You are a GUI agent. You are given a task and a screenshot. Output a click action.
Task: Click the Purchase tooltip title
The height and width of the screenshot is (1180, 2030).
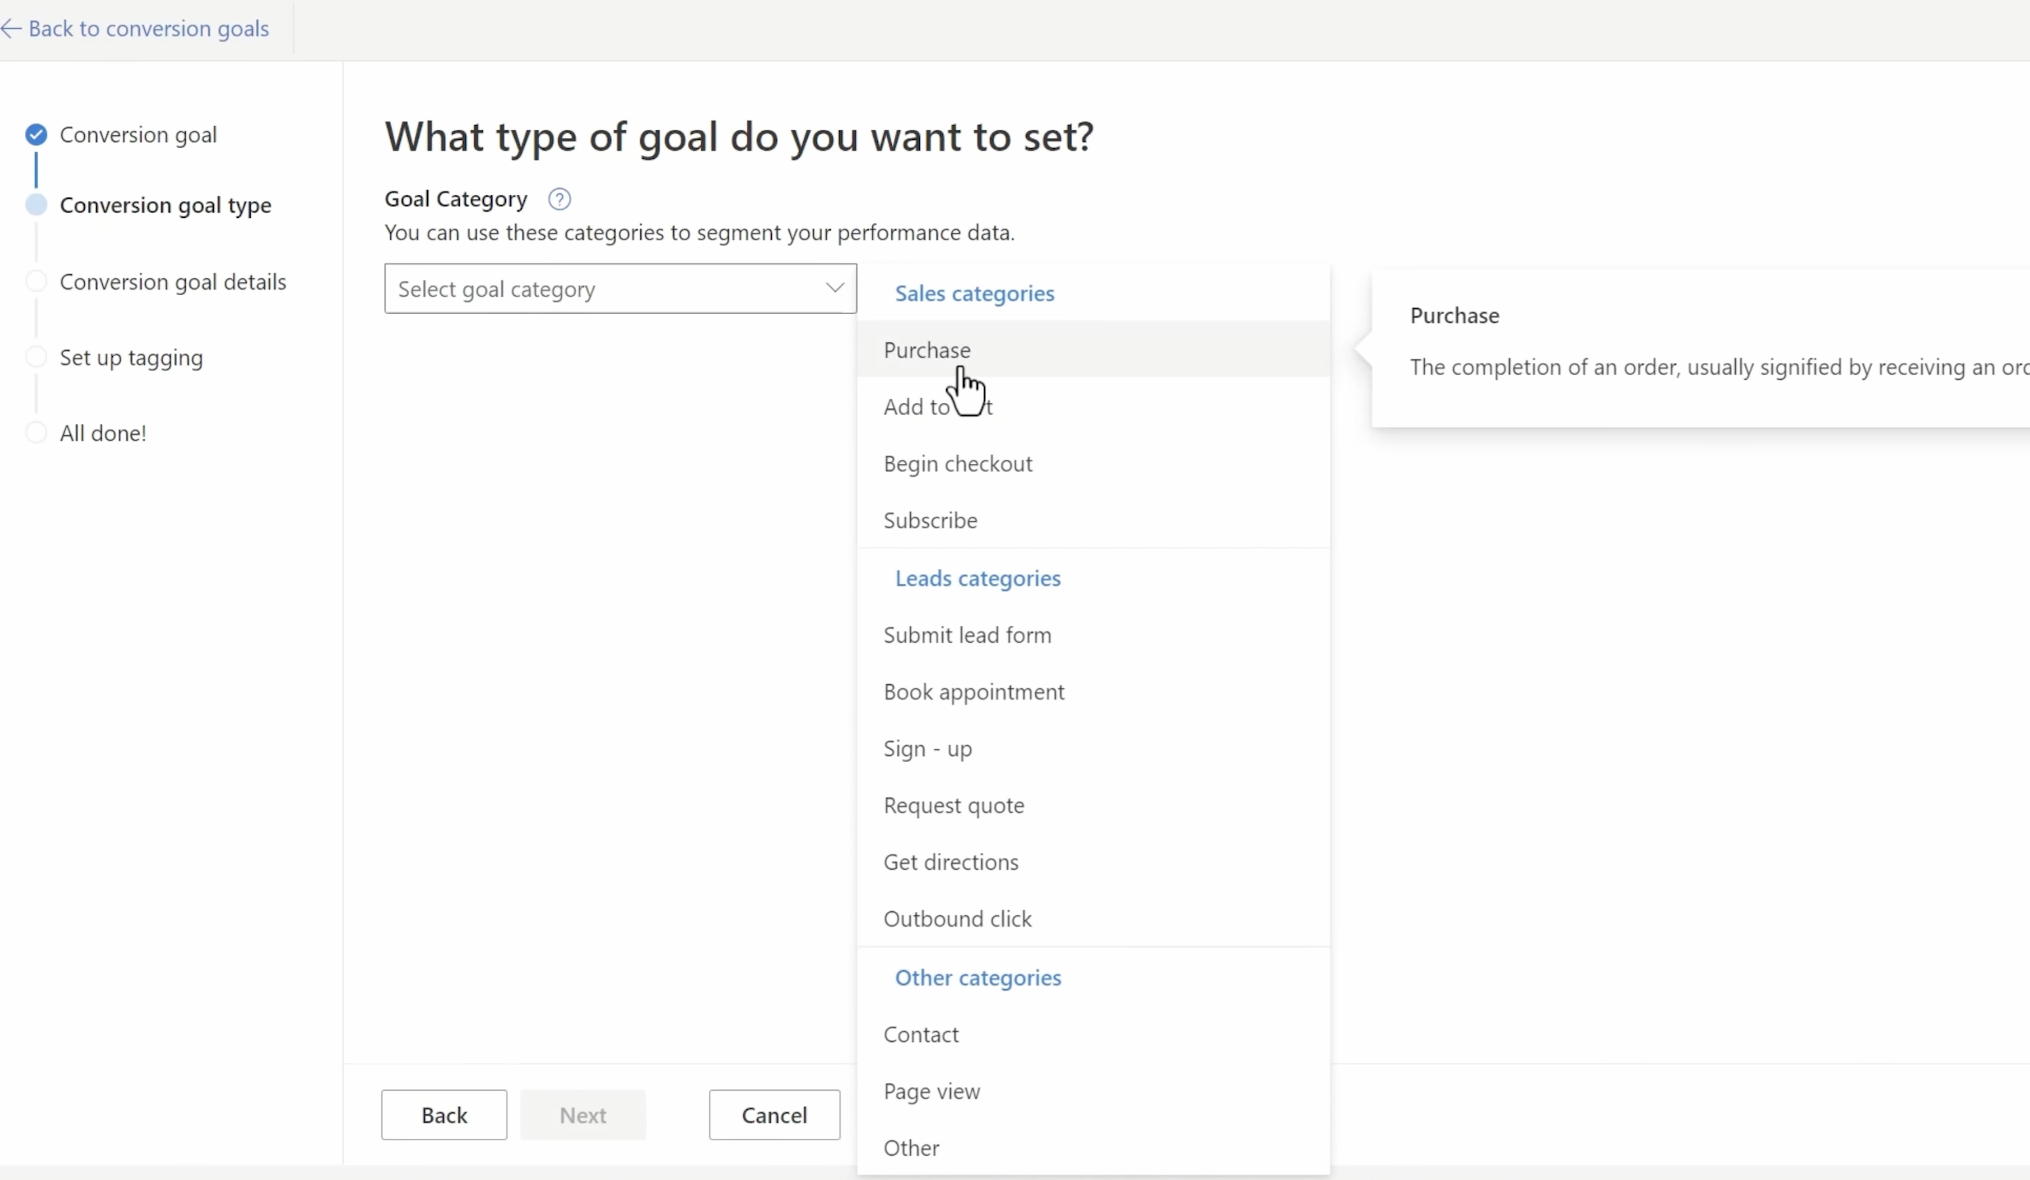click(1454, 316)
